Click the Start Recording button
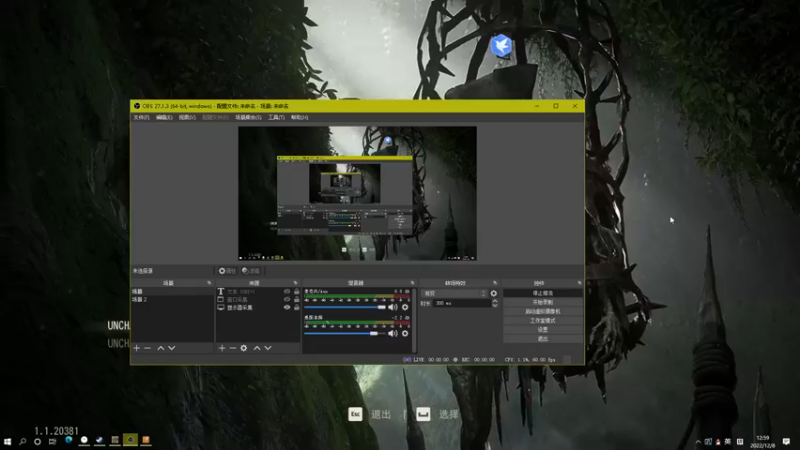Screen dimensions: 800x450 [543, 303]
